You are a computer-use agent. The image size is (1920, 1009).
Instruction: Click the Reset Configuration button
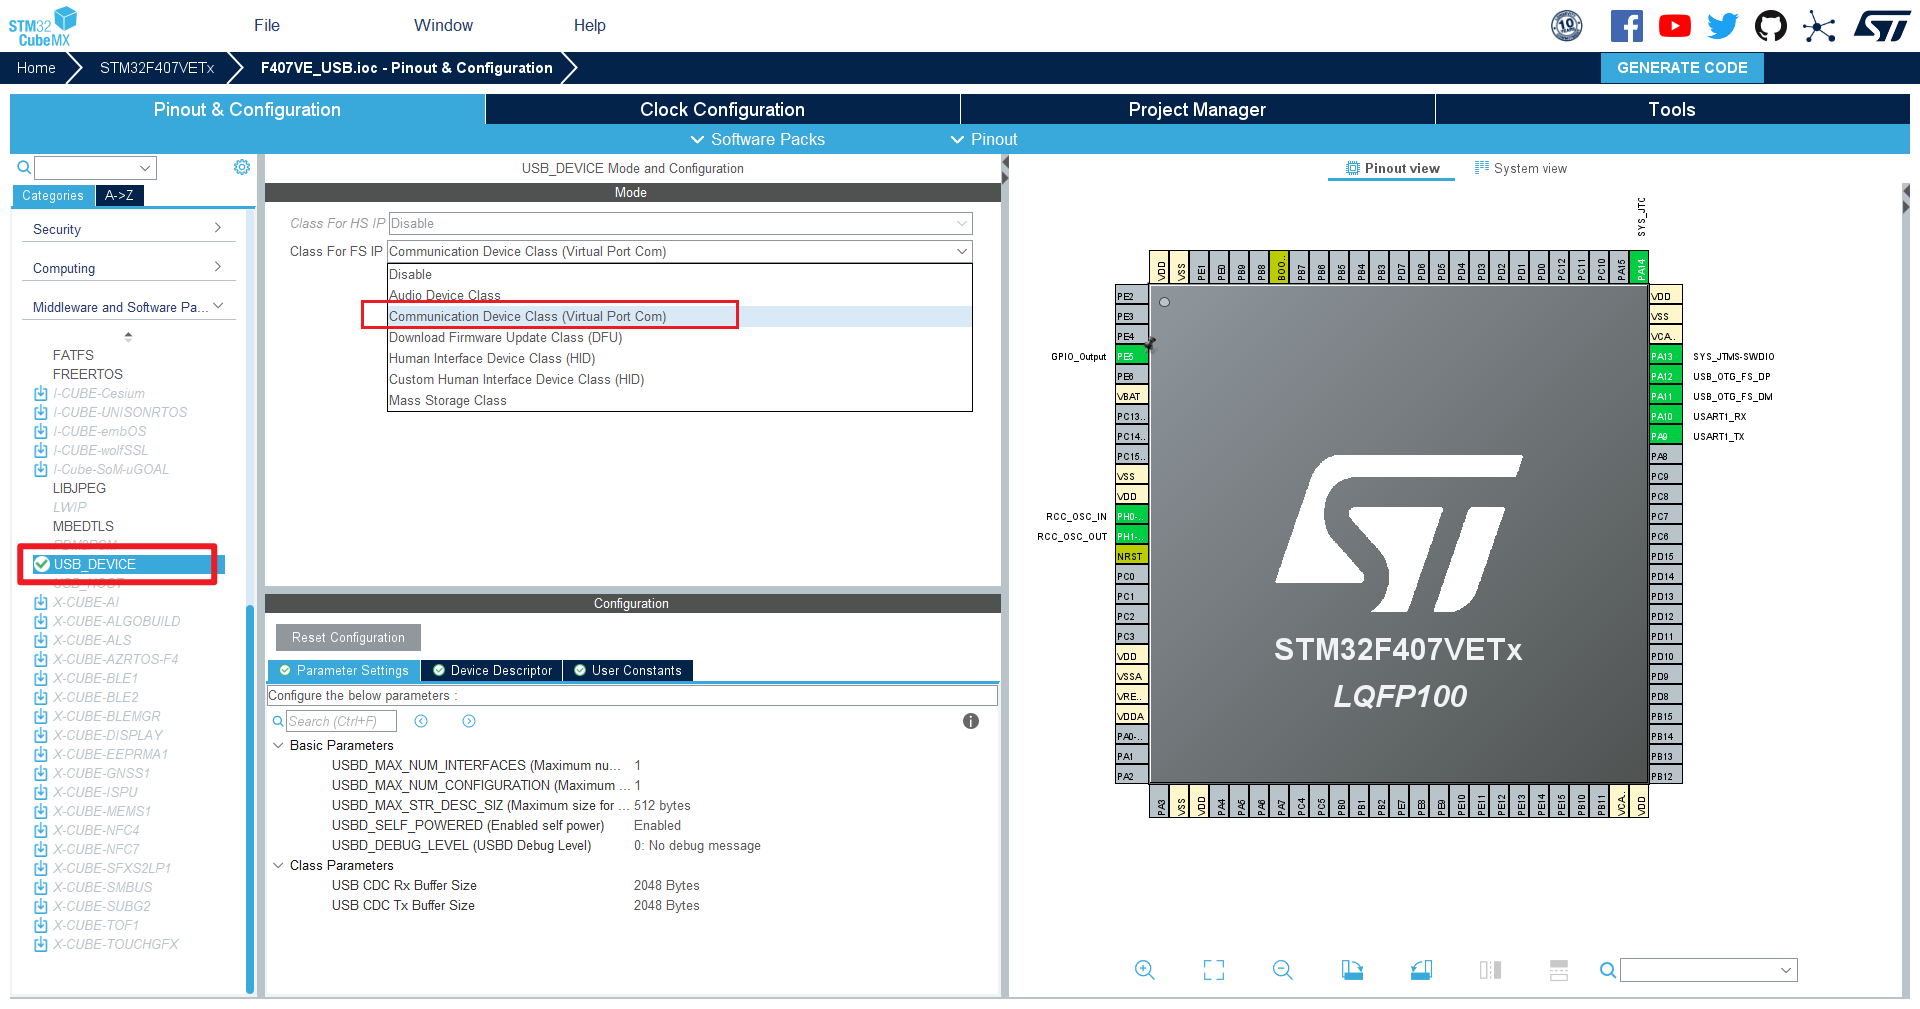[348, 637]
